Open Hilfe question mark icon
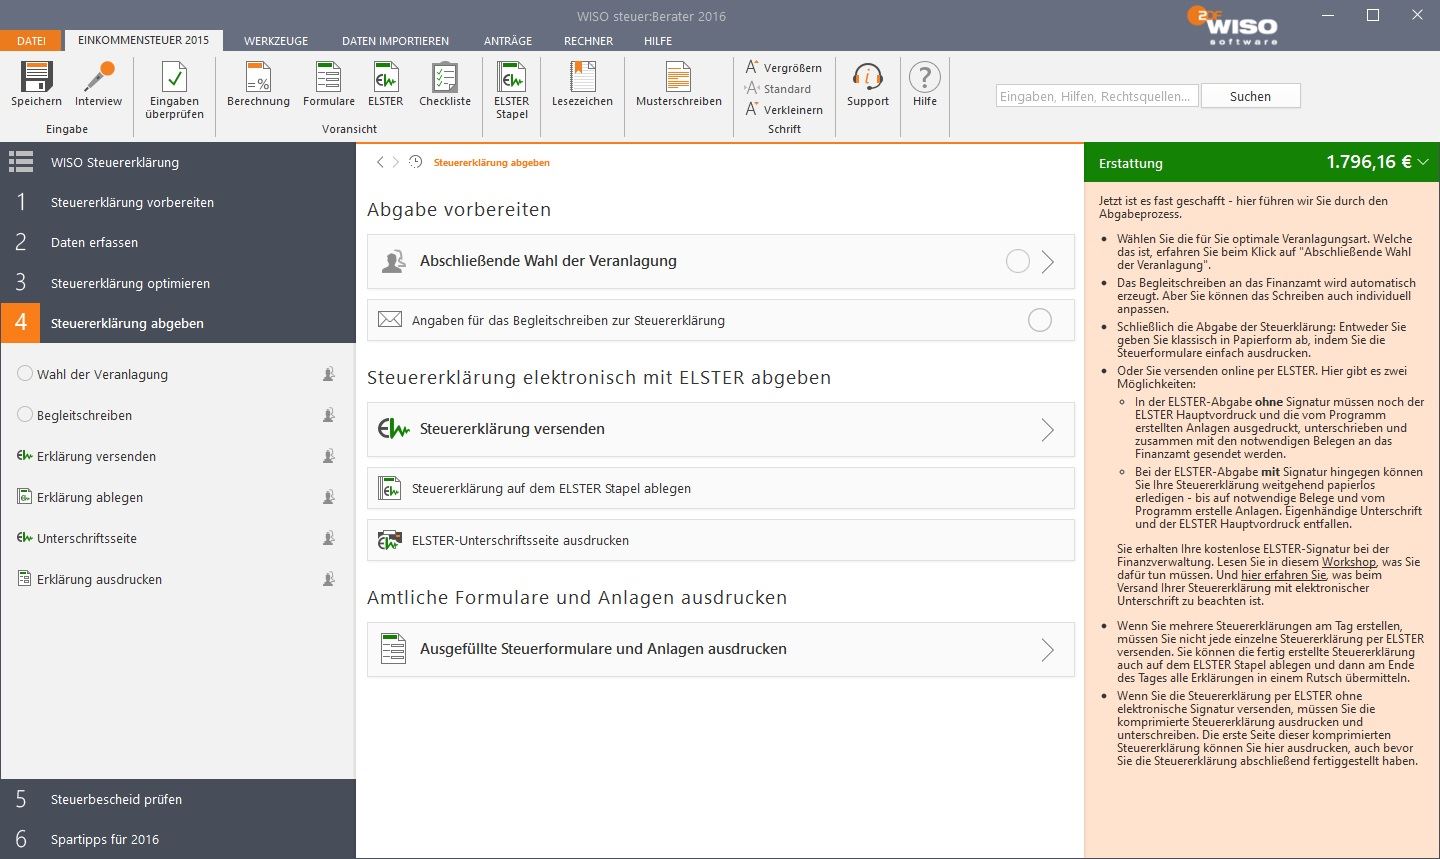The width and height of the screenshot is (1440, 859). tap(925, 77)
